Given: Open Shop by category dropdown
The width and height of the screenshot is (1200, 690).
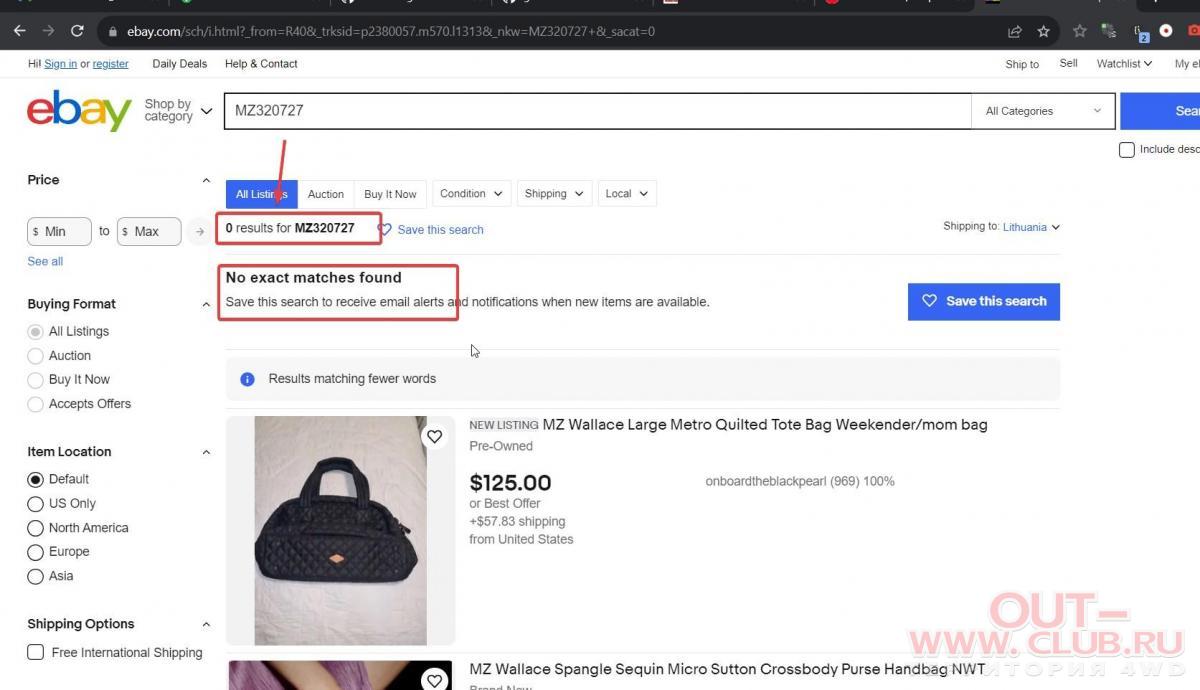Looking at the screenshot, I should tap(178, 110).
